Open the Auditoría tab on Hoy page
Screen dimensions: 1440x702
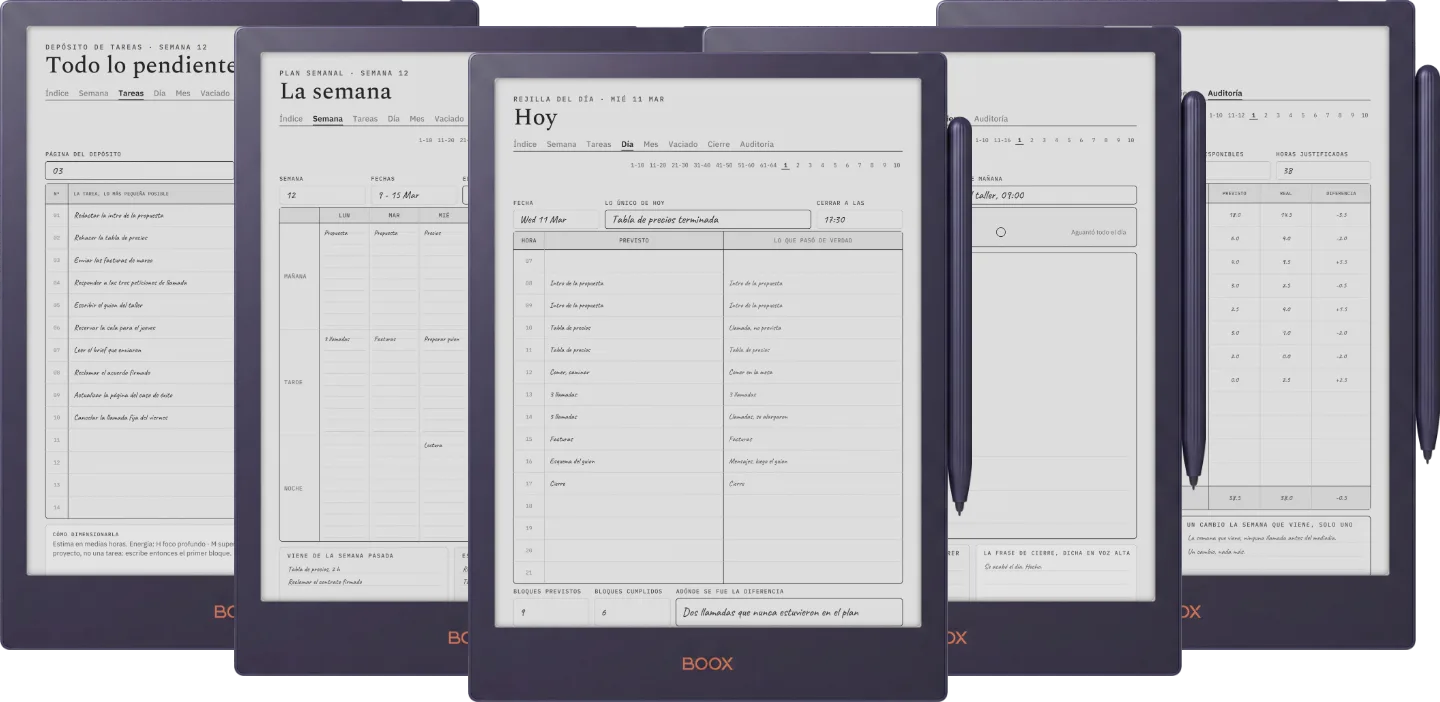tap(757, 144)
